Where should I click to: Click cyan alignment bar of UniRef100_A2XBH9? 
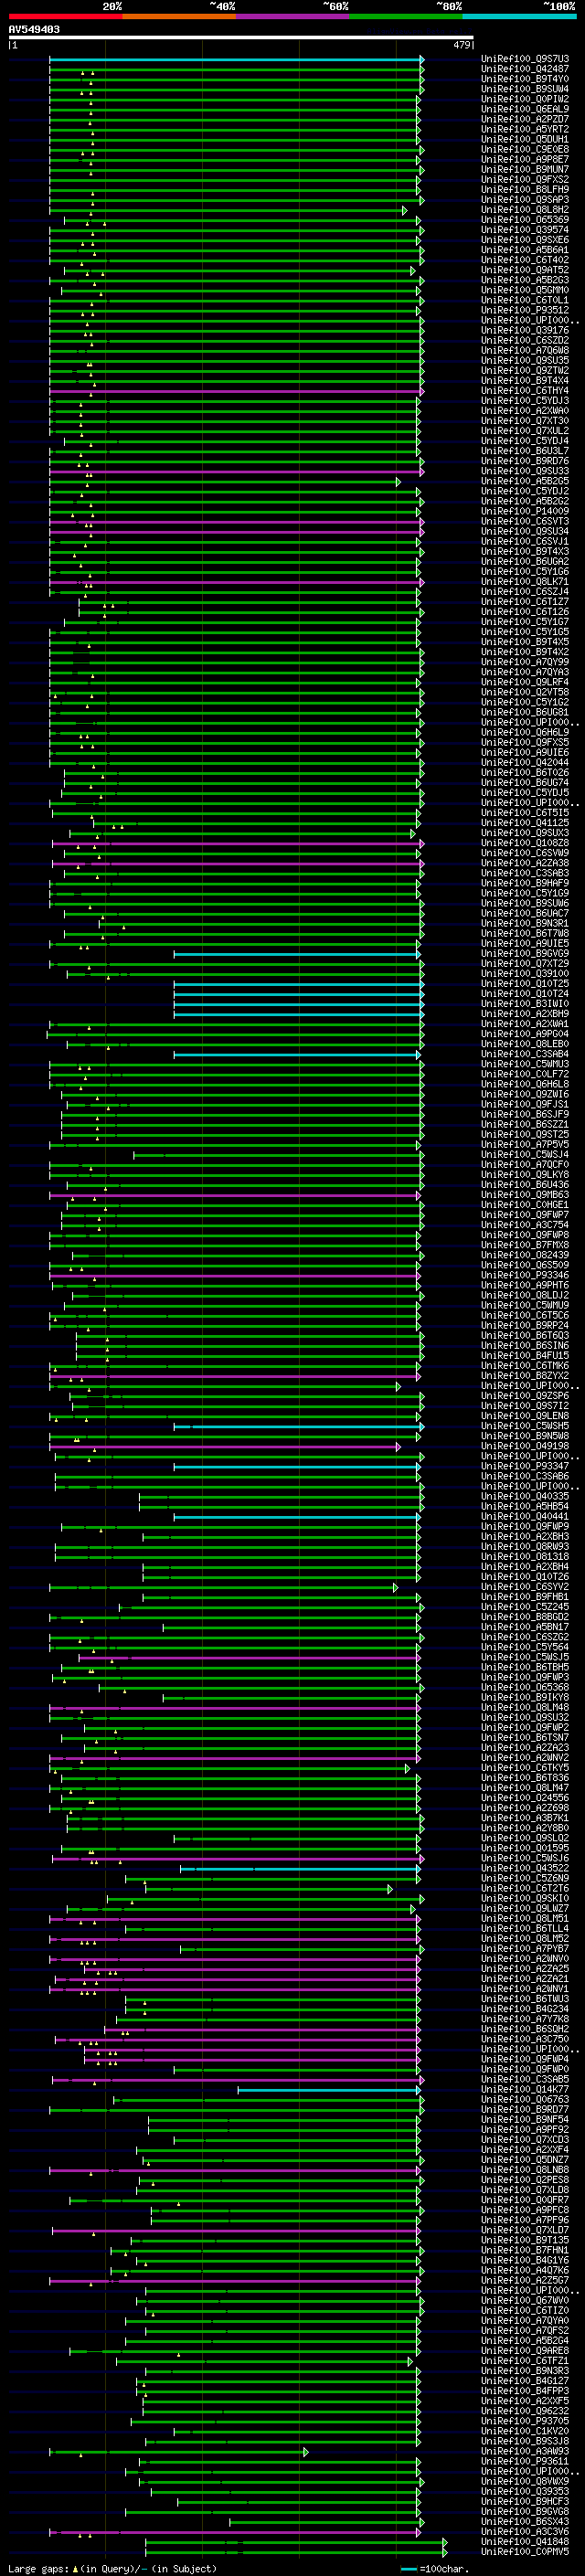[298, 1014]
